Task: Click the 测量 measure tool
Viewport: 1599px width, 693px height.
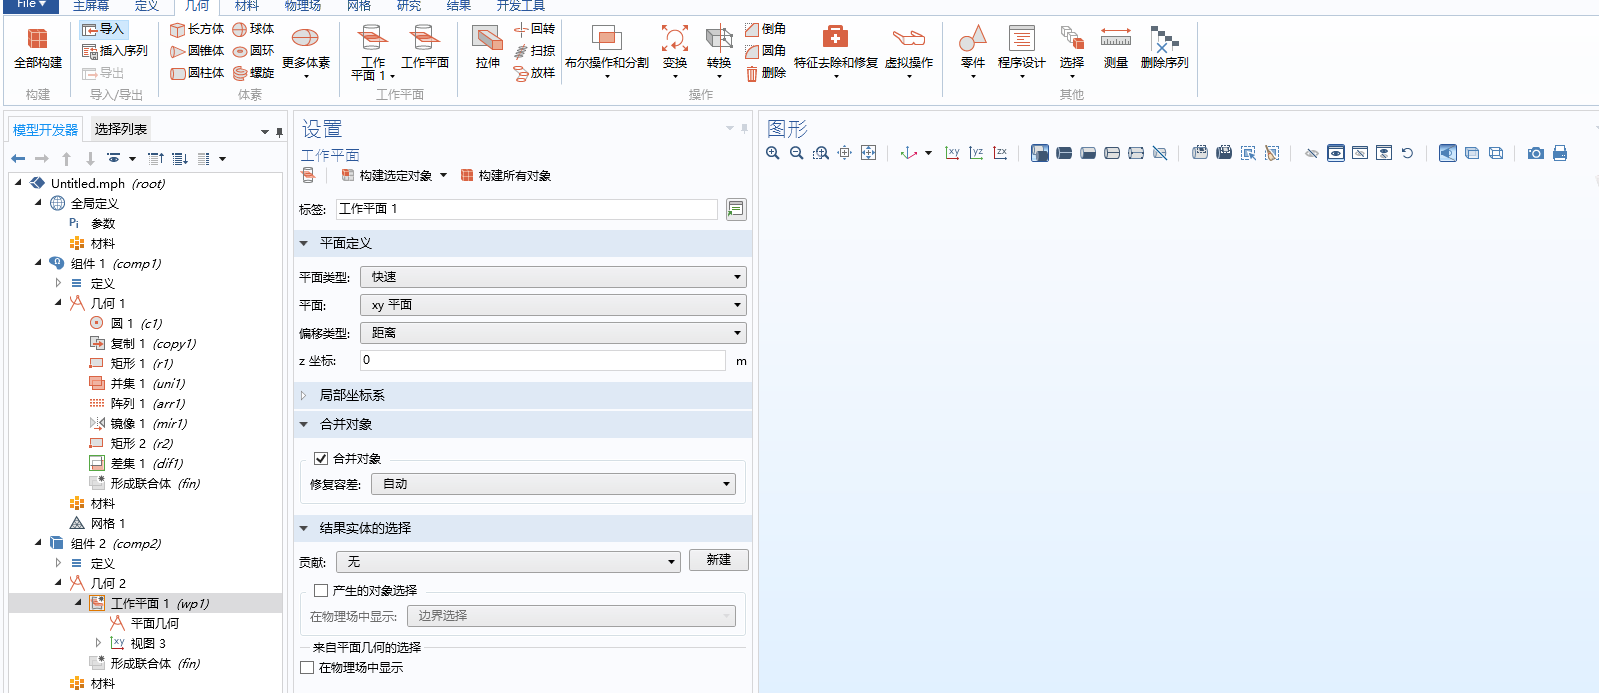Action: point(1116,47)
